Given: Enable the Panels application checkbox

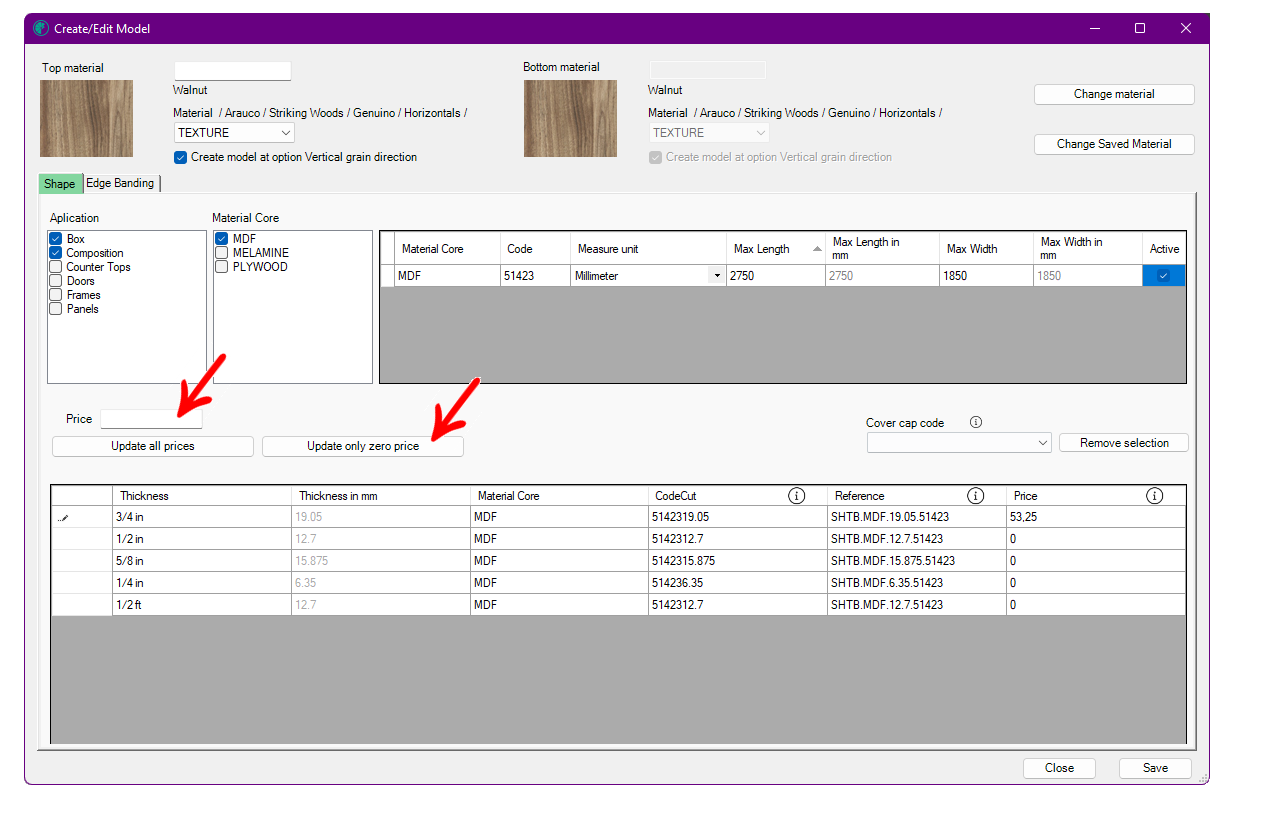Looking at the screenshot, I should point(56,309).
